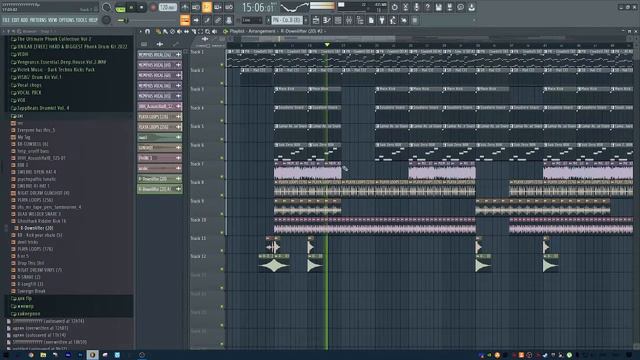Image resolution: width=640 pixels, height=360 pixels.
Task: Click the render/export icon
Action: tap(449, 7)
